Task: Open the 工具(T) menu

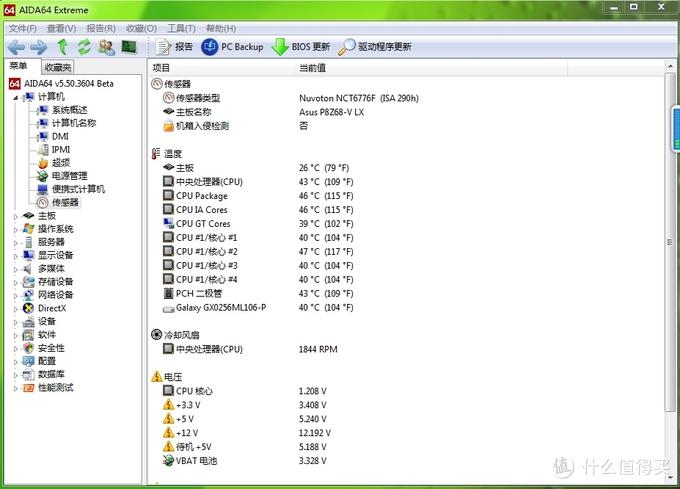Action: 182,29
